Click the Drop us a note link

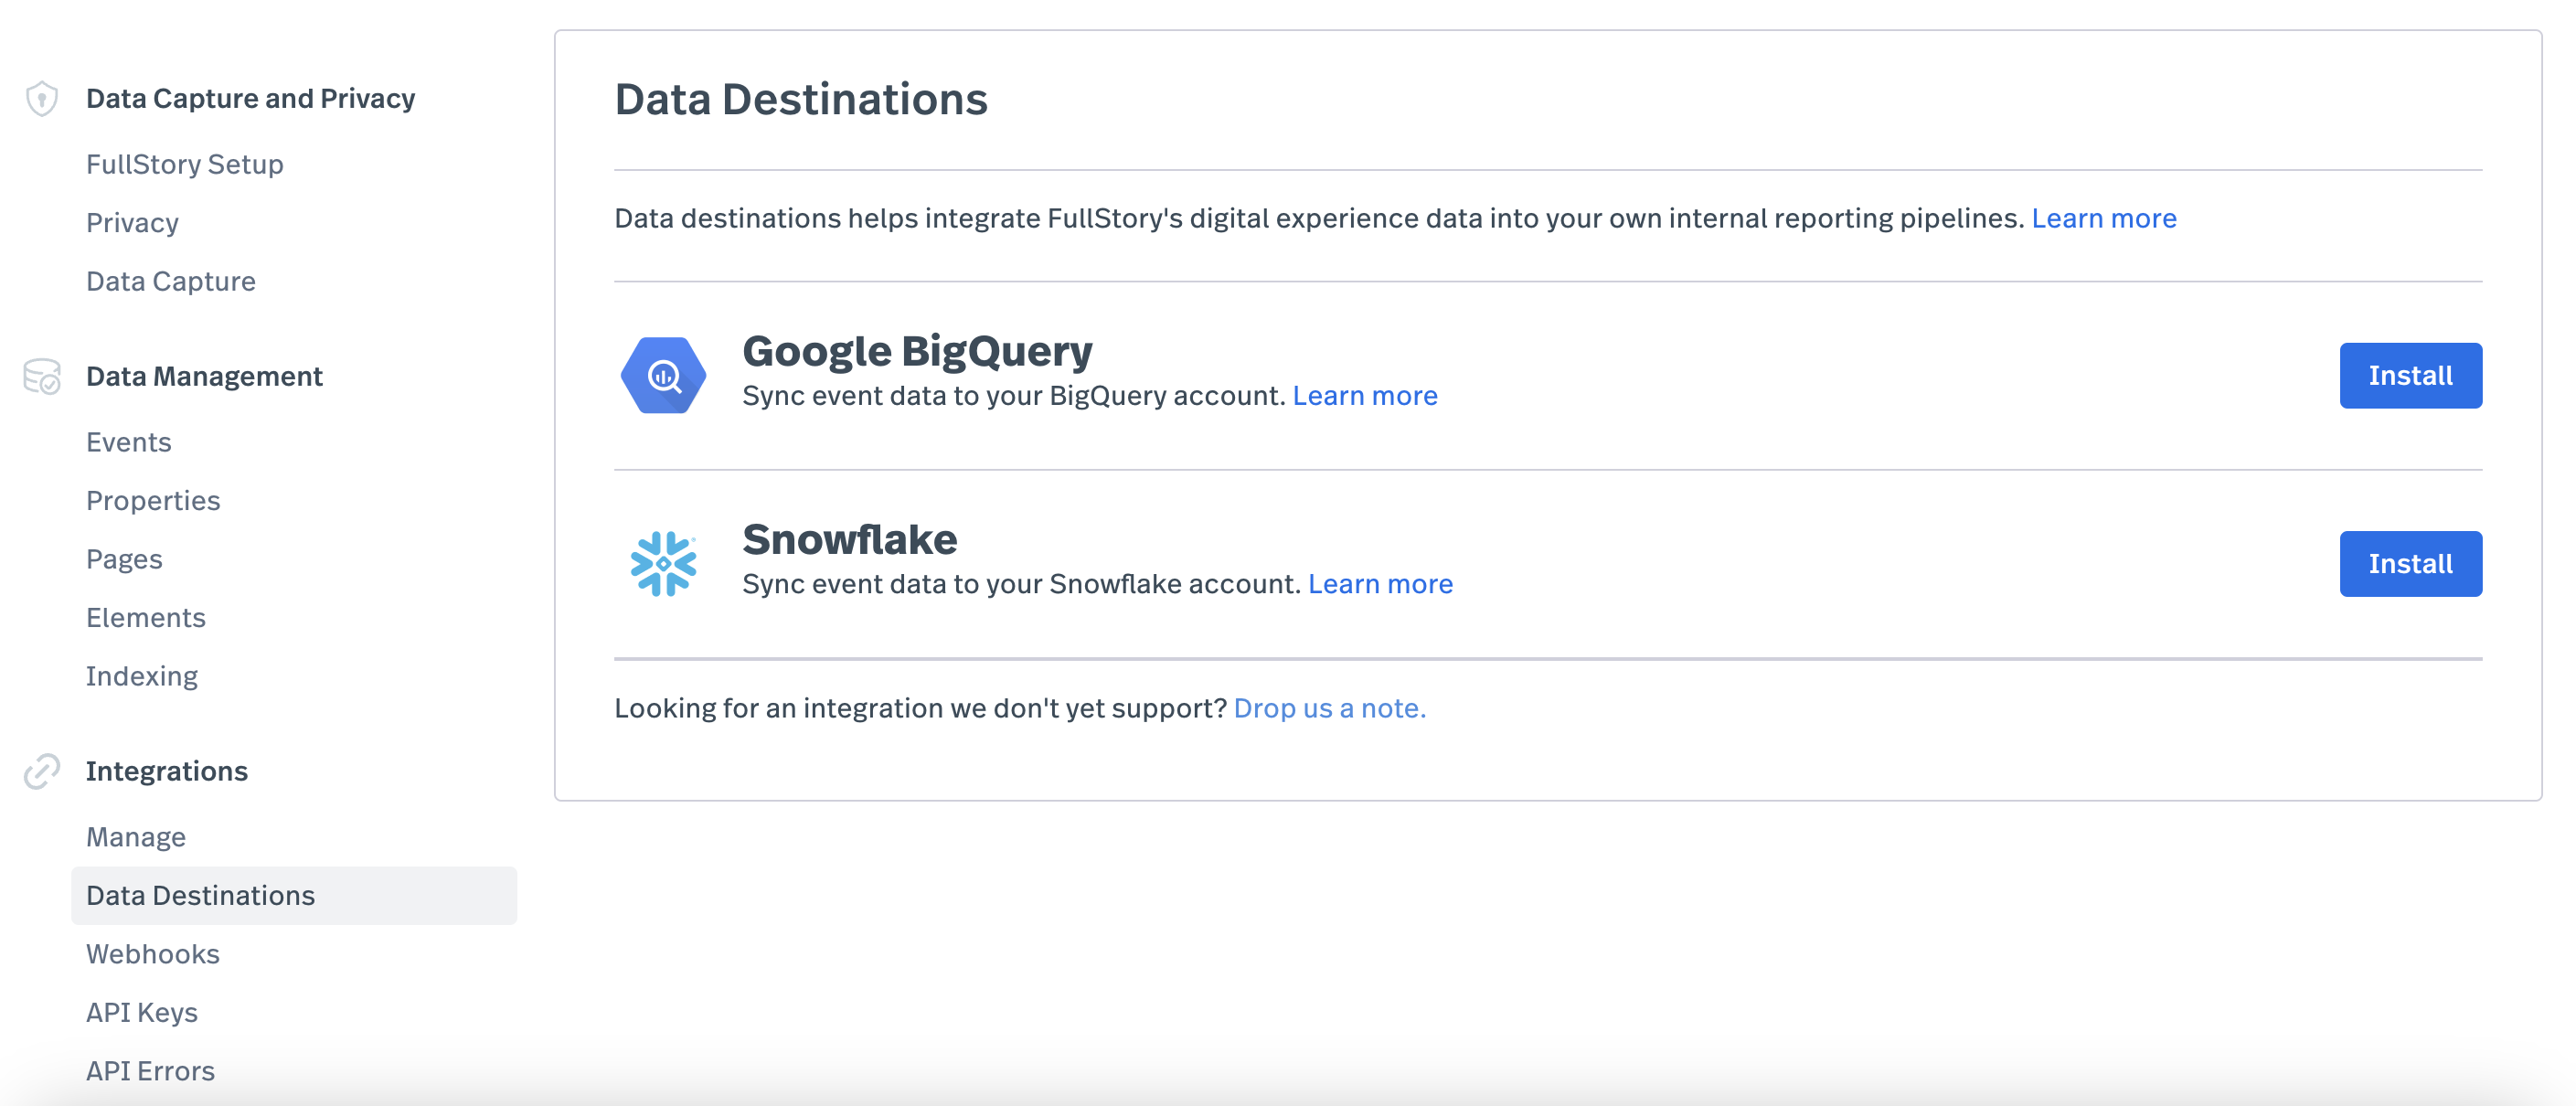point(1329,708)
